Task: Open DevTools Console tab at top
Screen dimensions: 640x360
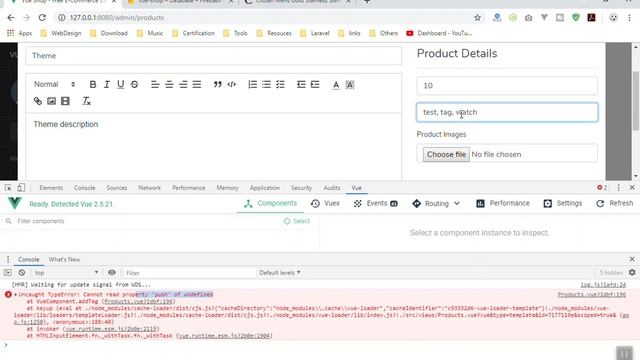Action: tap(84, 188)
